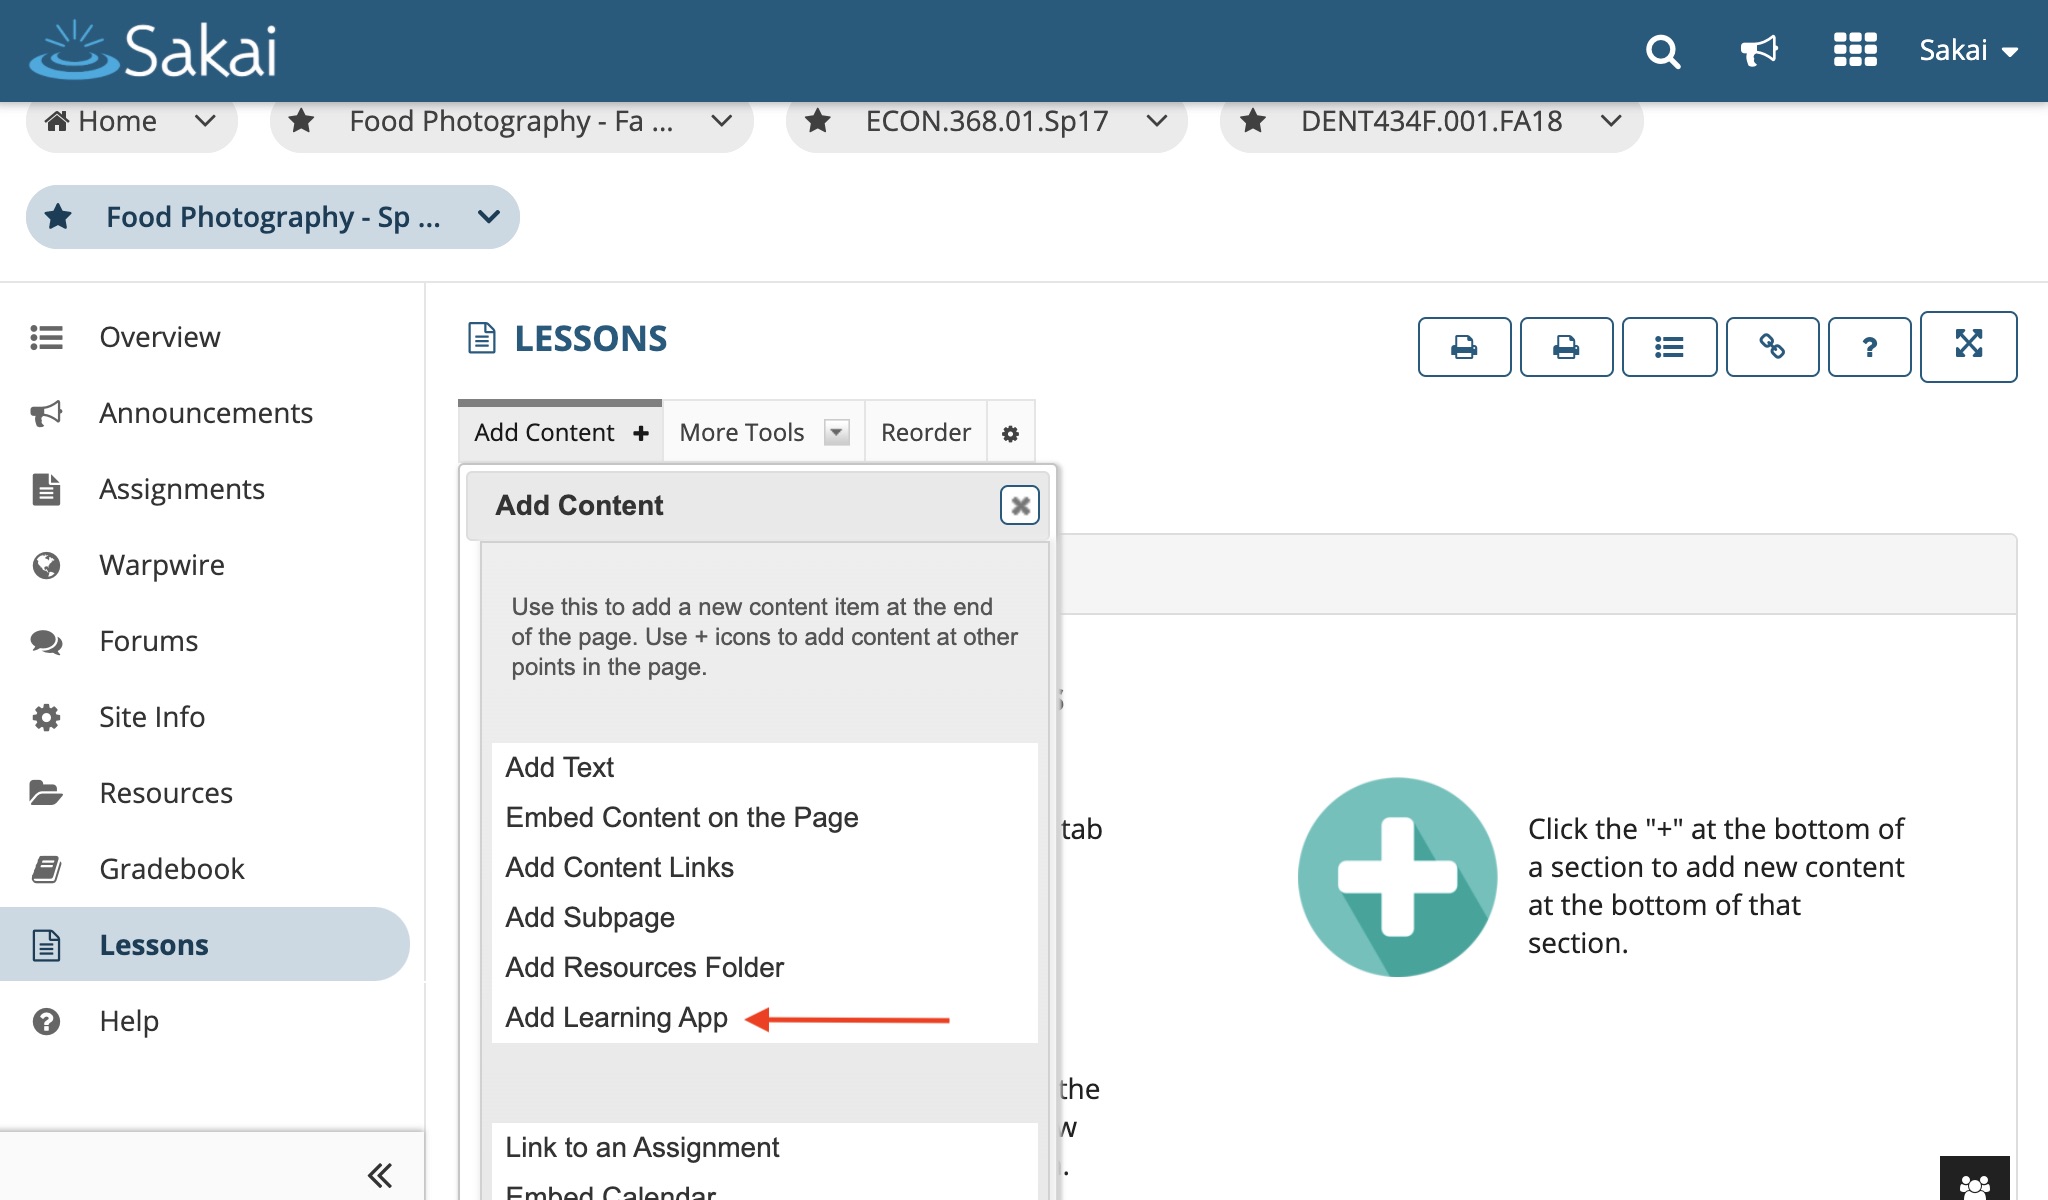This screenshot has height=1200, width=2048.
Task: Toggle favorite star for ECON.368.01.Sp17
Action: [818, 122]
